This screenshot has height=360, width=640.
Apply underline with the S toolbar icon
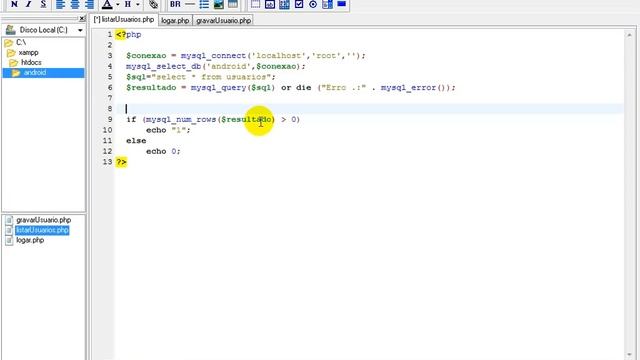43,4
